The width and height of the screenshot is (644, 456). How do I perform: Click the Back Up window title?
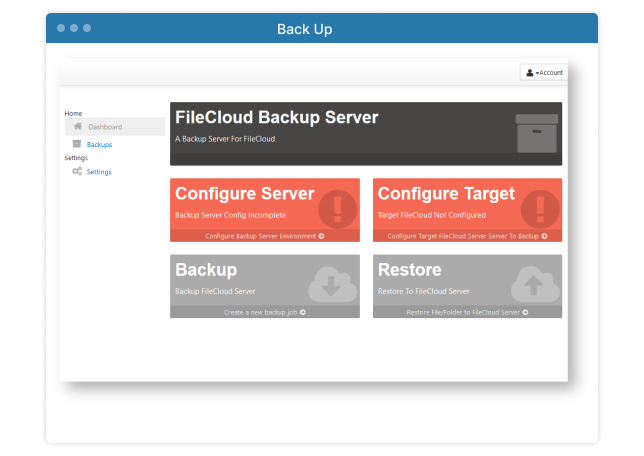(304, 30)
